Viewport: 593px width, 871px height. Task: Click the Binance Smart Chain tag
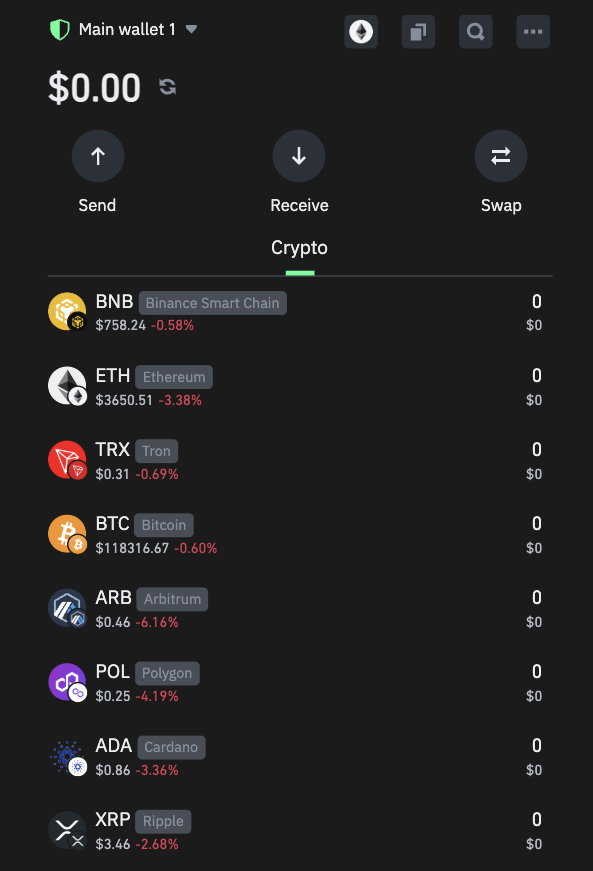click(213, 303)
